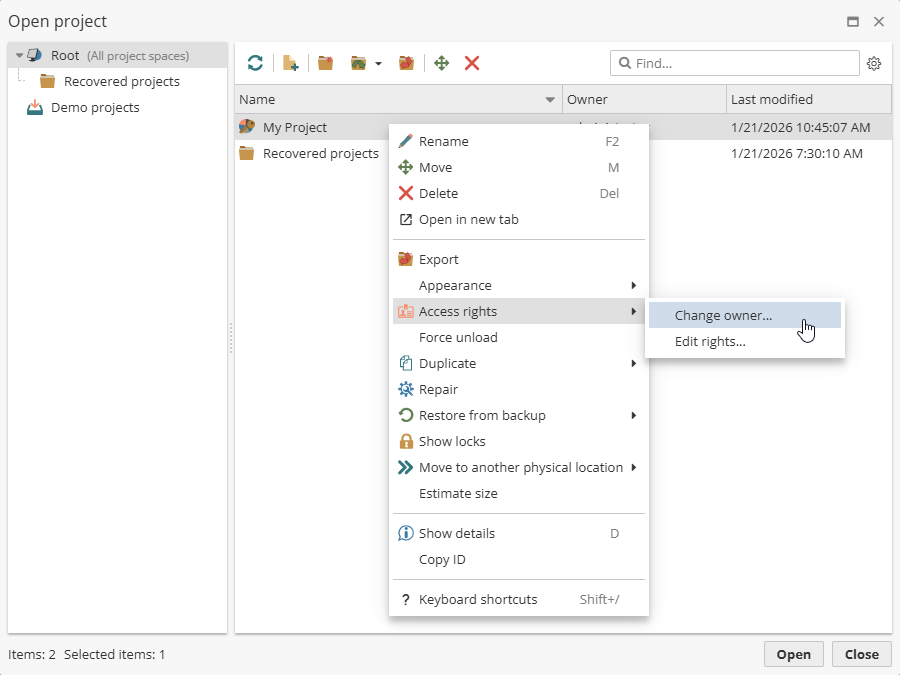The height and width of the screenshot is (675, 900).
Task: Click the Export icon in the toolbar
Action: point(406,63)
